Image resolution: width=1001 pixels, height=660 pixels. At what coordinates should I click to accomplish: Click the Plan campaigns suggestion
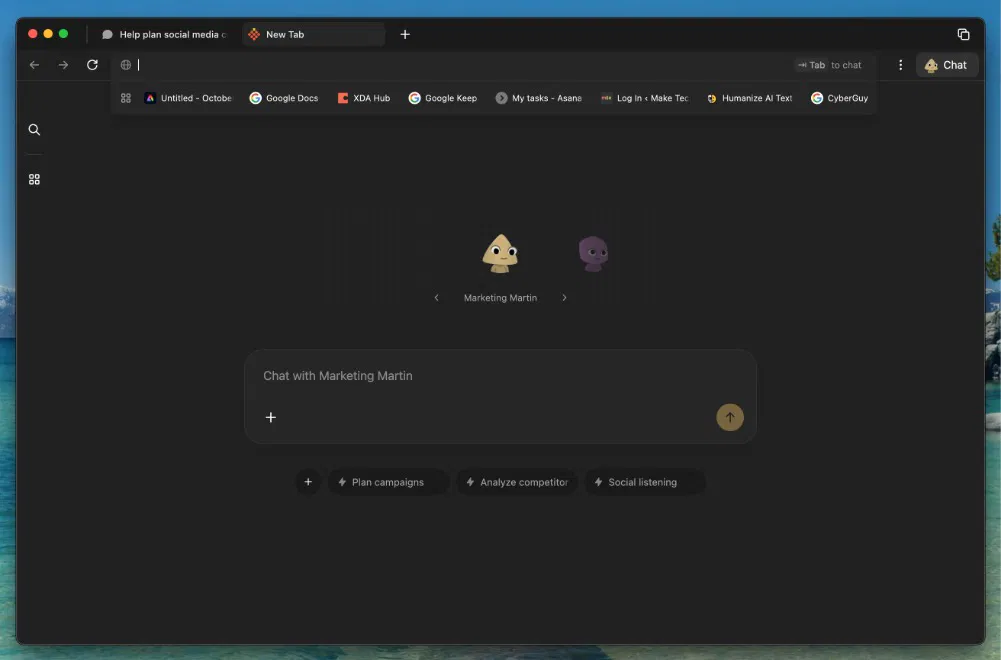pyautogui.click(x=387, y=482)
